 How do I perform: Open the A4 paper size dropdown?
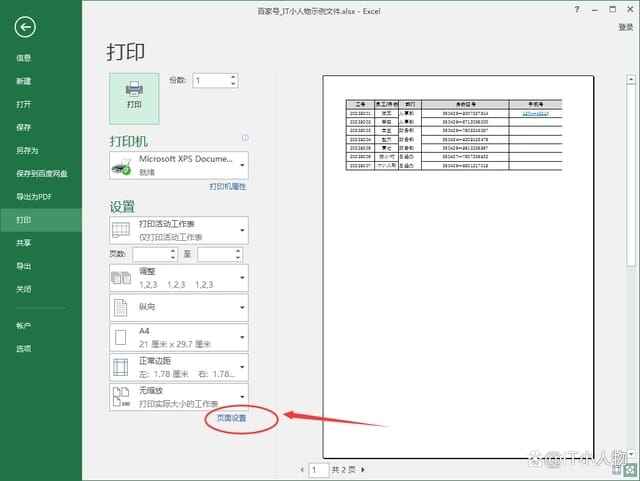tap(179, 337)
